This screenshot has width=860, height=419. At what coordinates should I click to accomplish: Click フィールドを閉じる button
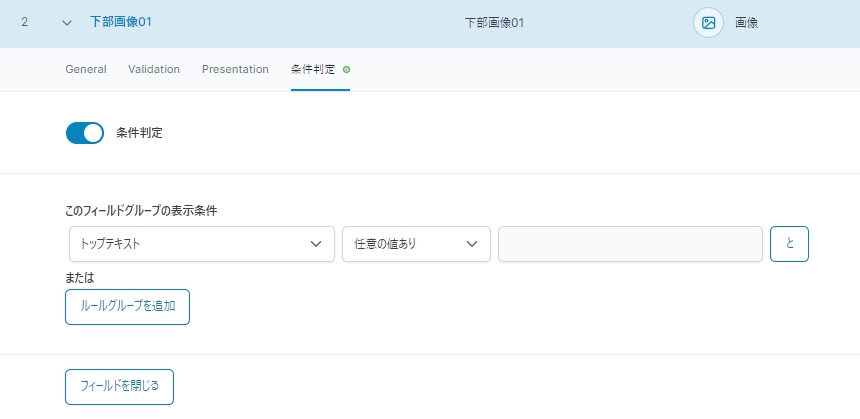pyautogui.click(x=120, y=387)
